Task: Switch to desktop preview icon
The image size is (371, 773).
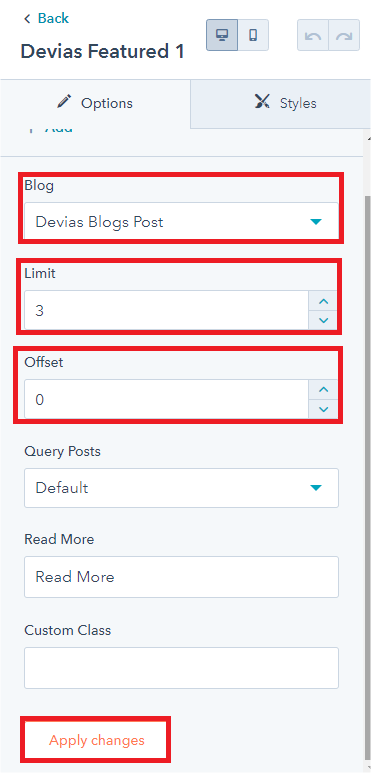Action: 222,35
